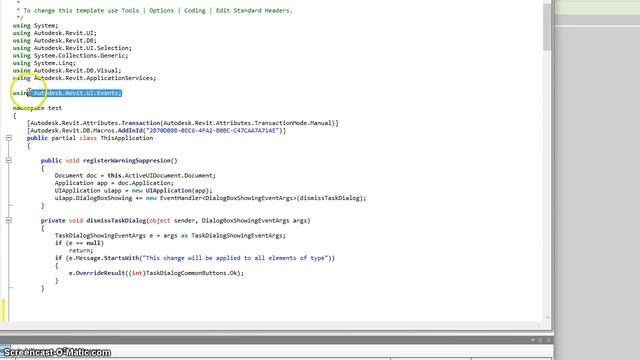The height and width of the screenshot is (360, 640).
Task: Click the Transaction attribute line
Action: (183, 123)
